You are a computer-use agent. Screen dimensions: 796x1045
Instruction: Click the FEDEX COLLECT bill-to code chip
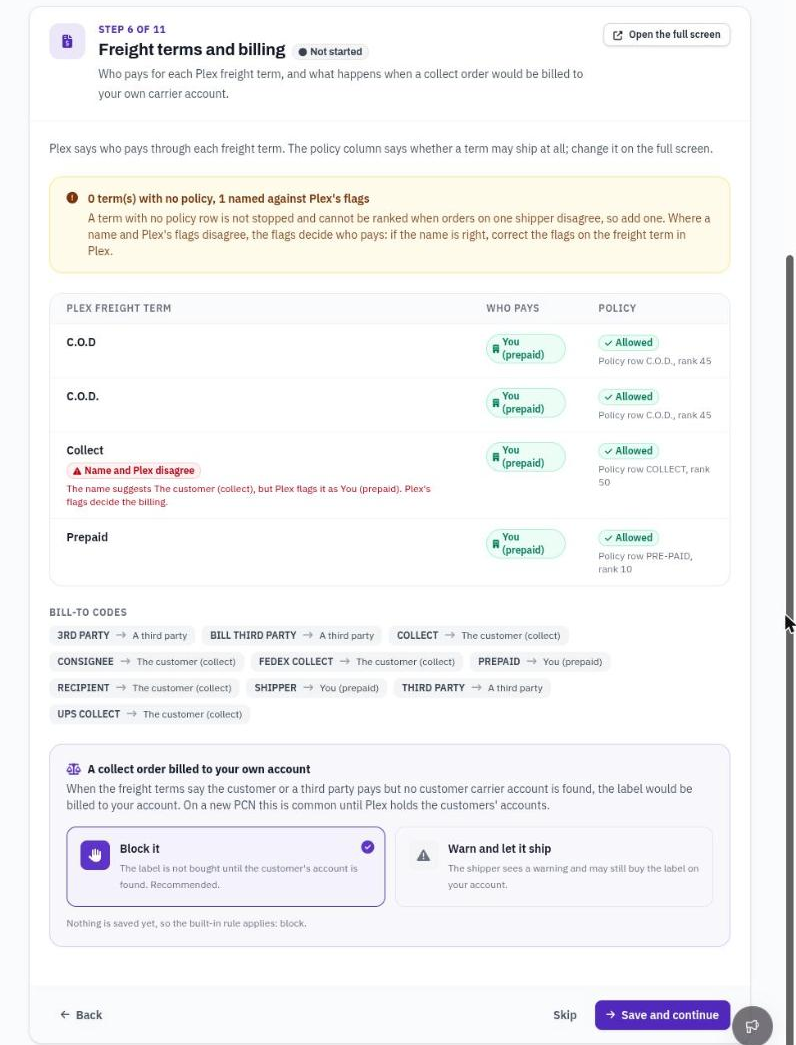click(357, 662)
